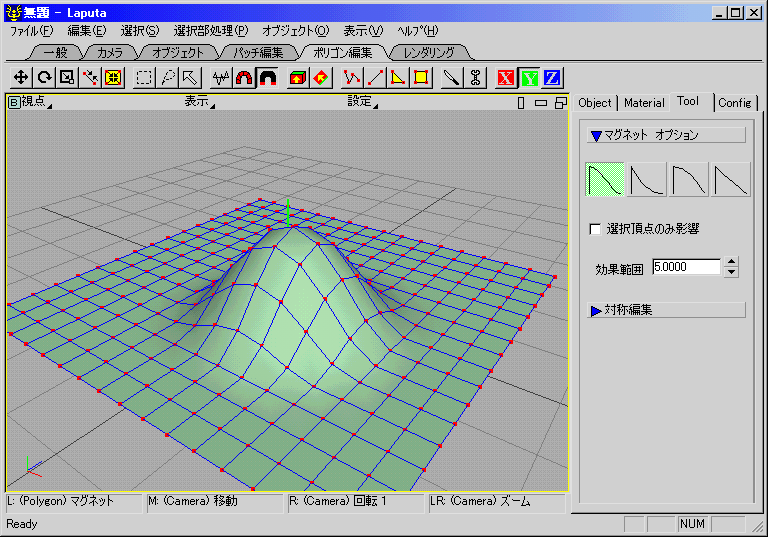
Task: Click status text L: (Polygon) マグネット
Action: pos(61,501)
